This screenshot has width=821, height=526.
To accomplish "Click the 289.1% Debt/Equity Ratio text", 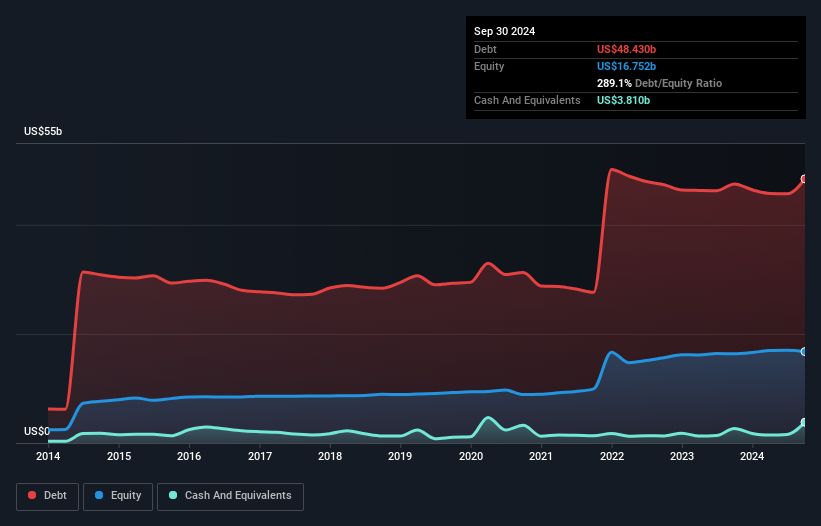I will (659, 83).
